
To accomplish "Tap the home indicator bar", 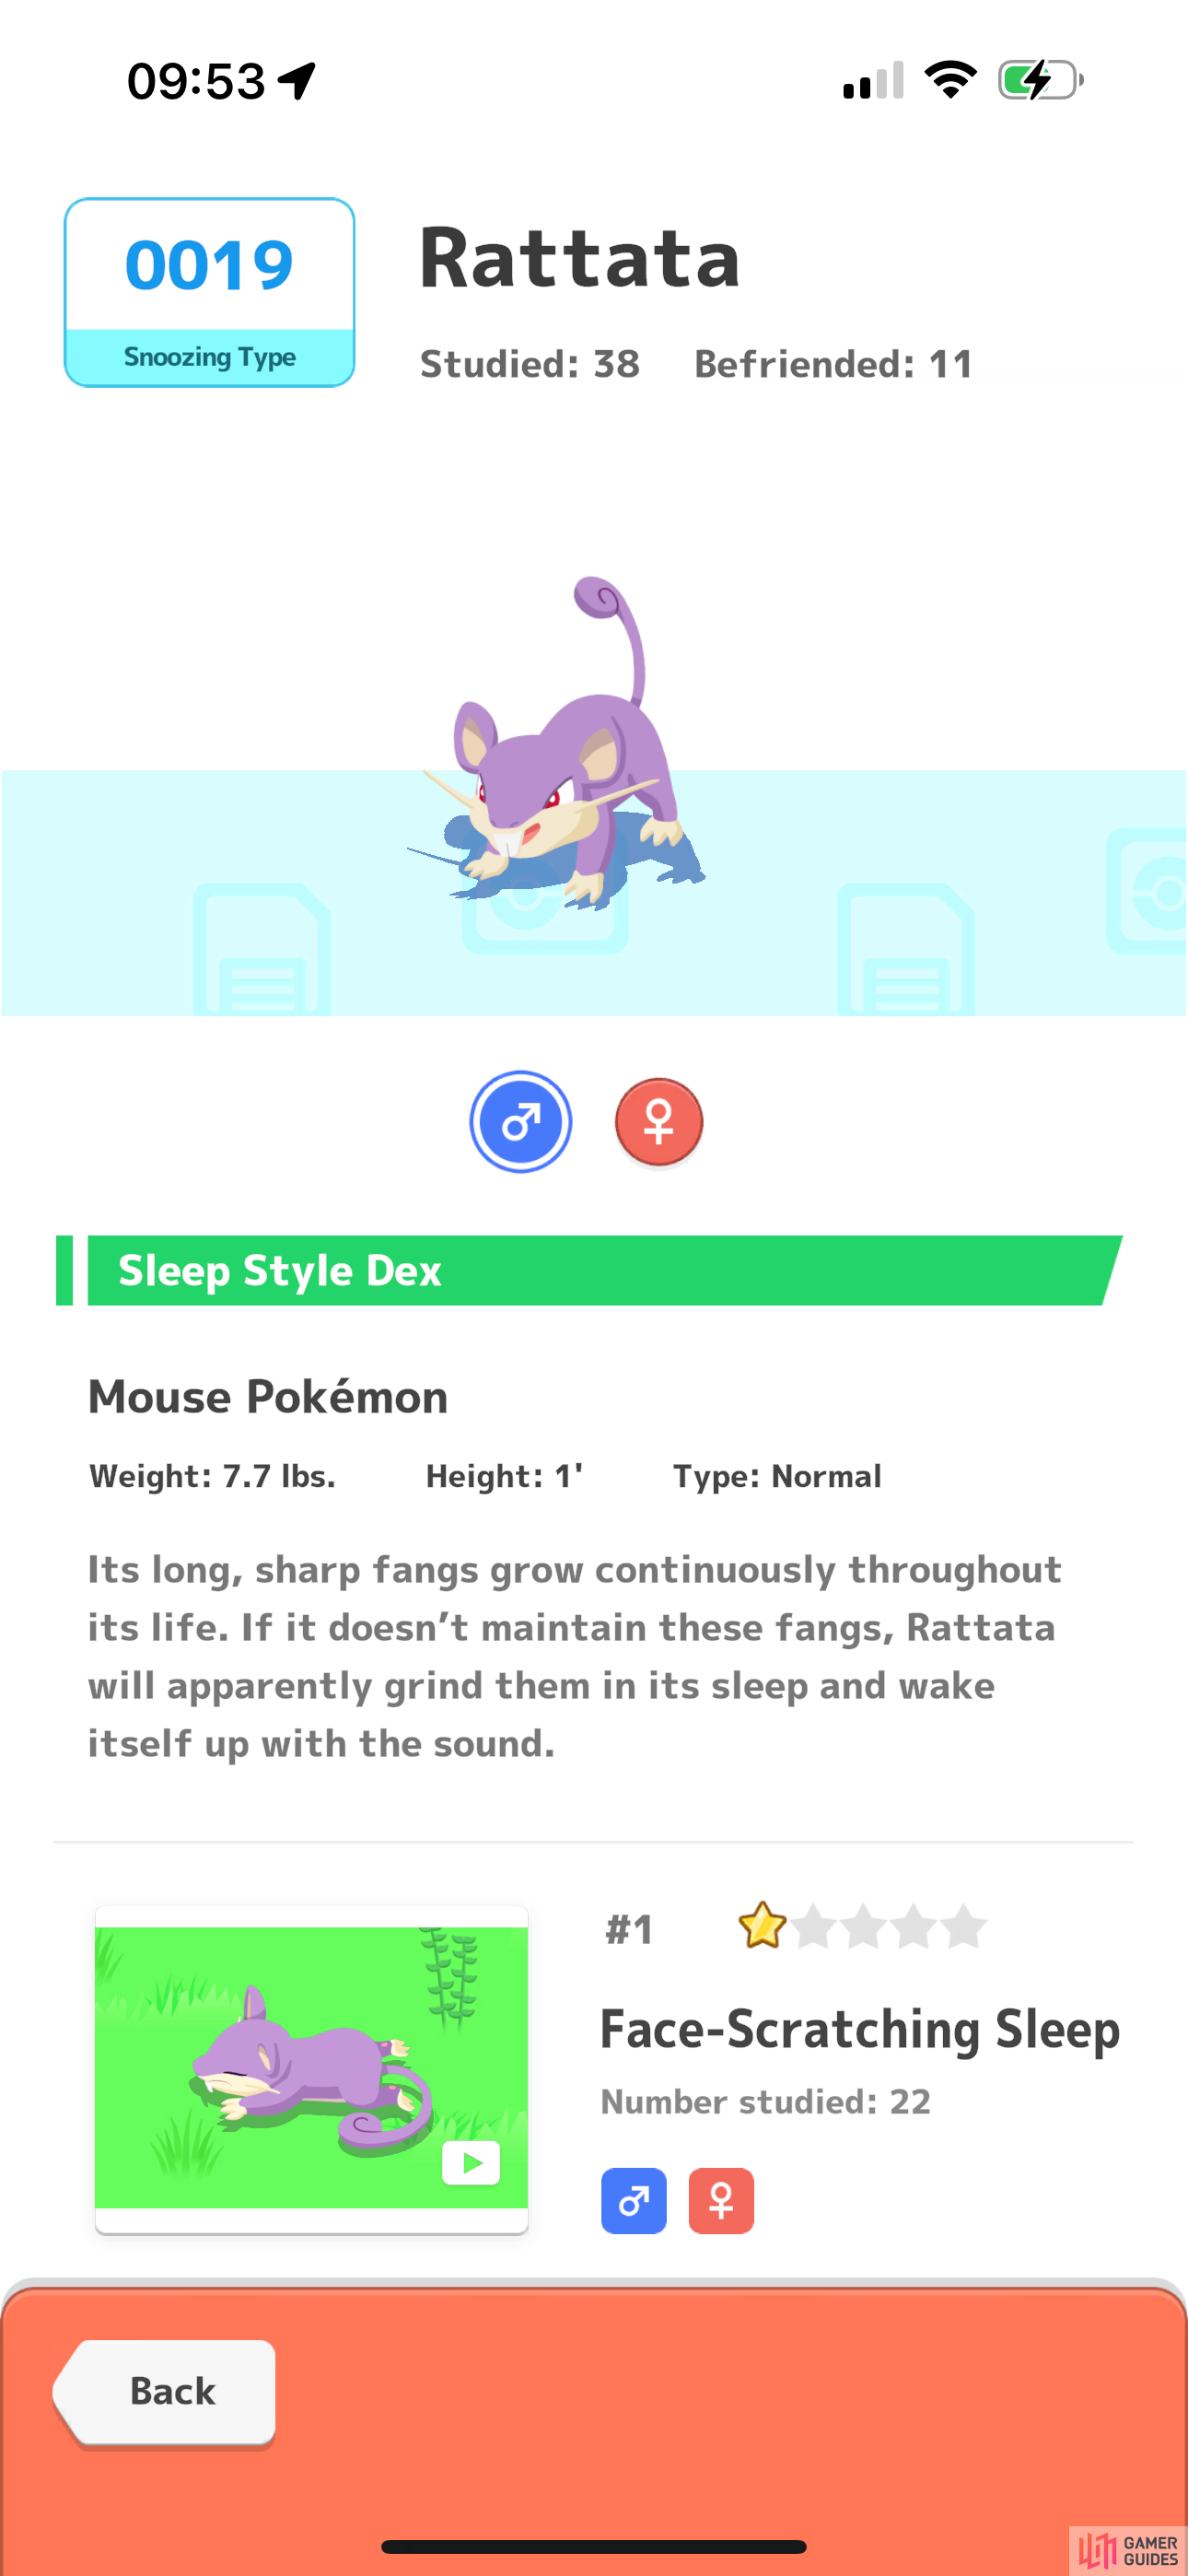I will coord(594,2546).
